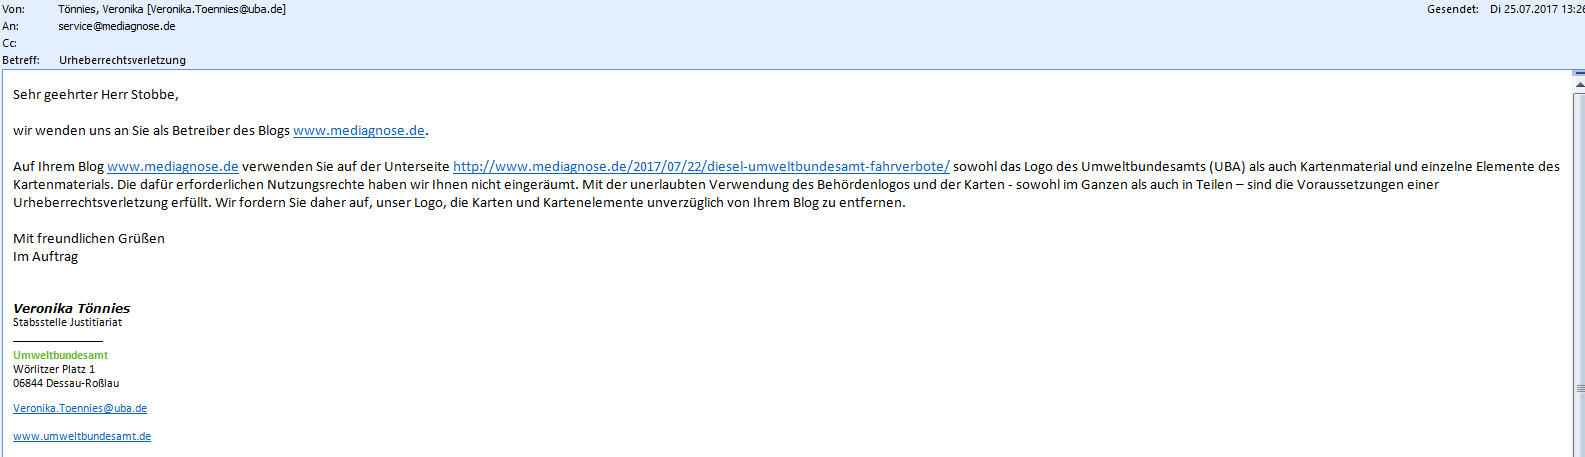Open the www.umweltbundesamt.de website link
The image size is (1585, 457).
coord(82,436)
